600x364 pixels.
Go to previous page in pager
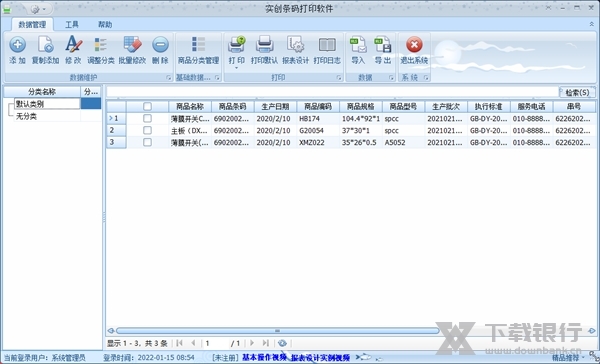tap(193, 343)
